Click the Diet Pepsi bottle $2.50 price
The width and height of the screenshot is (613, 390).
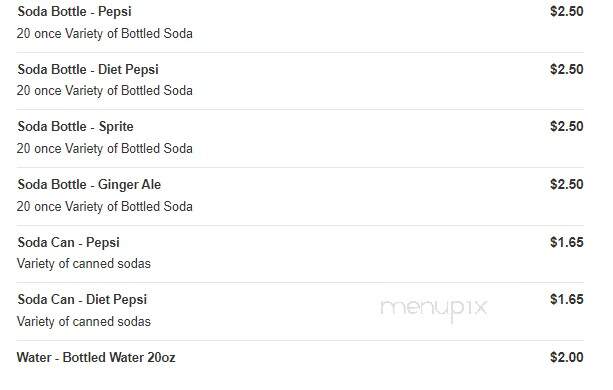tap(566, 69)
